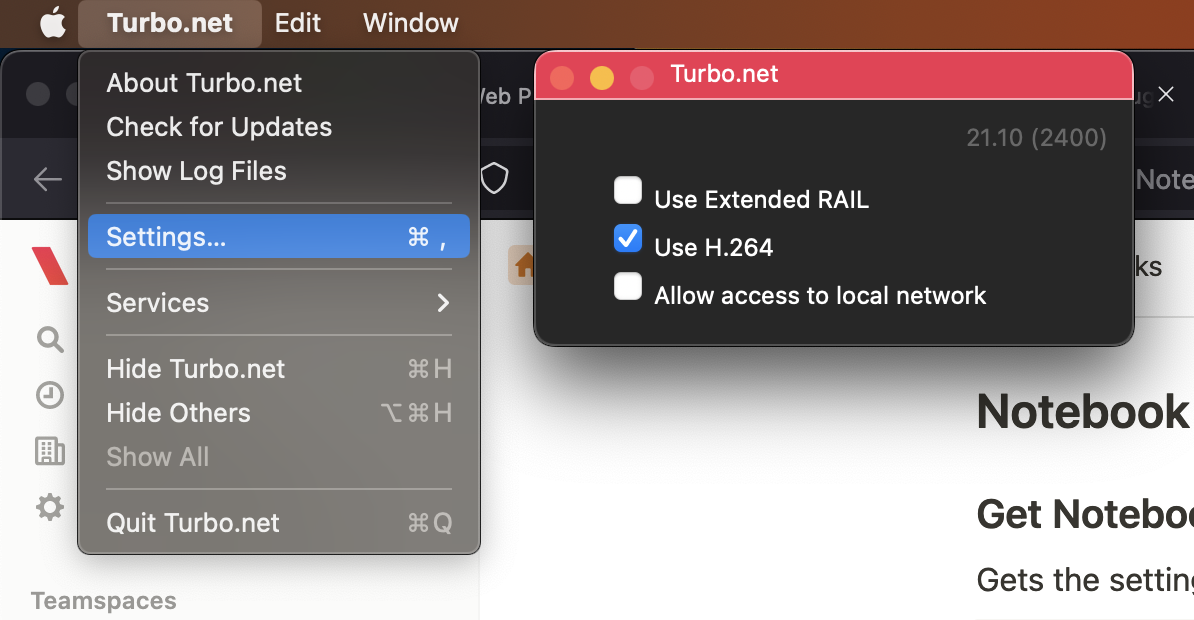Choose Show Log Files
The image size is (1194, 620).
coord(196,171)
